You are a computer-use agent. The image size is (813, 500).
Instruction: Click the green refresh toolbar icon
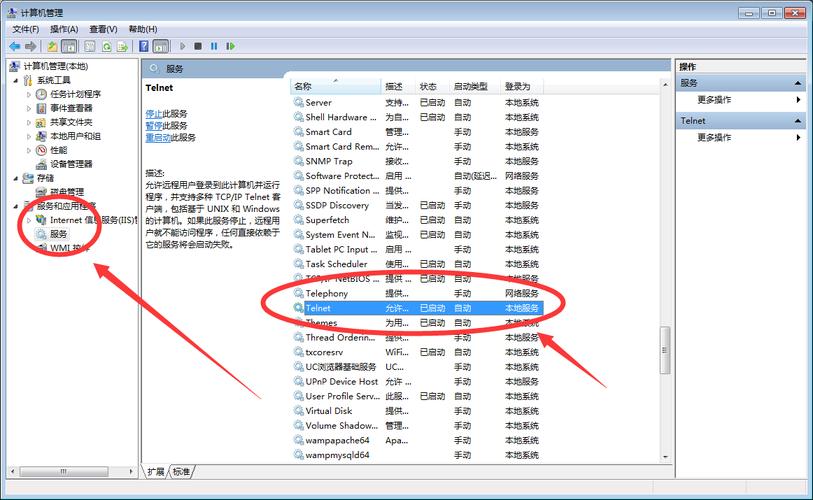coord(106,47)
